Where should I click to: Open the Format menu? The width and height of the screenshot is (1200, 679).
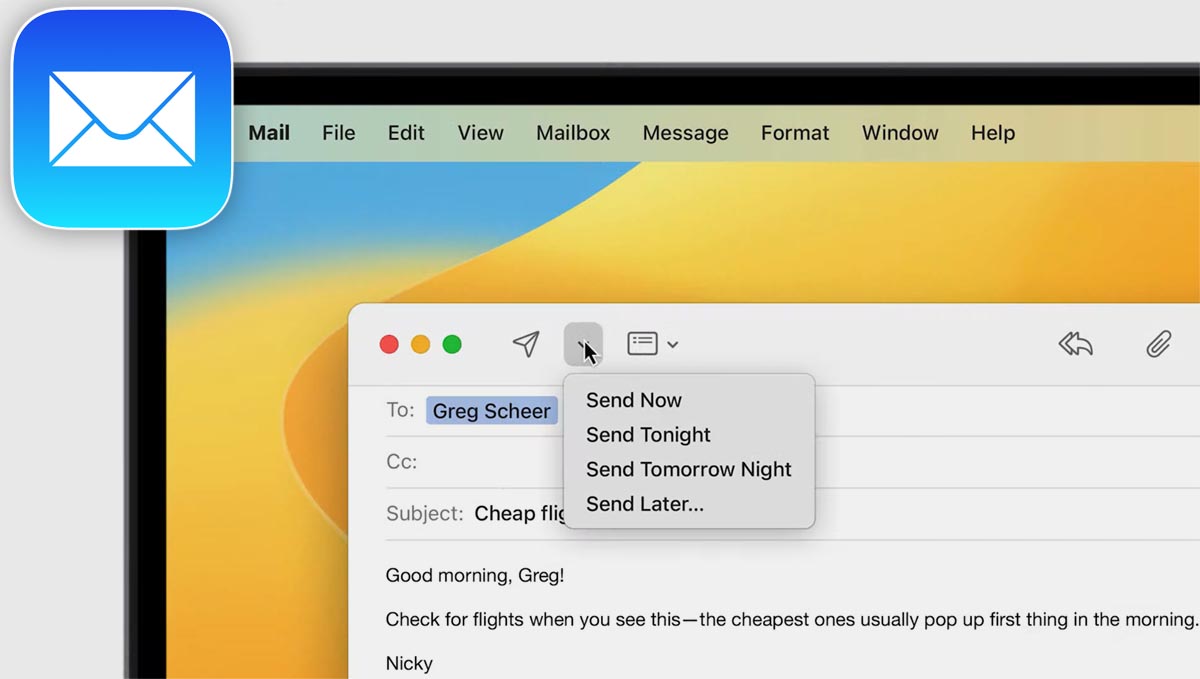(795, 133)
